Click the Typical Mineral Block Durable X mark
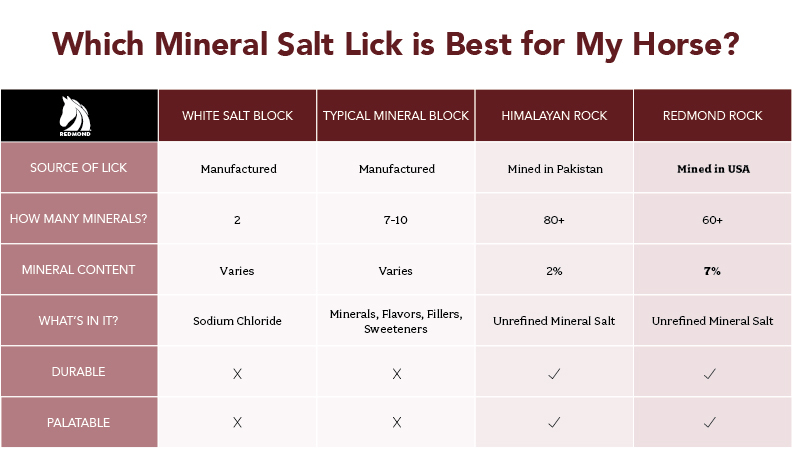792x449 pixels. coord(396,372)
